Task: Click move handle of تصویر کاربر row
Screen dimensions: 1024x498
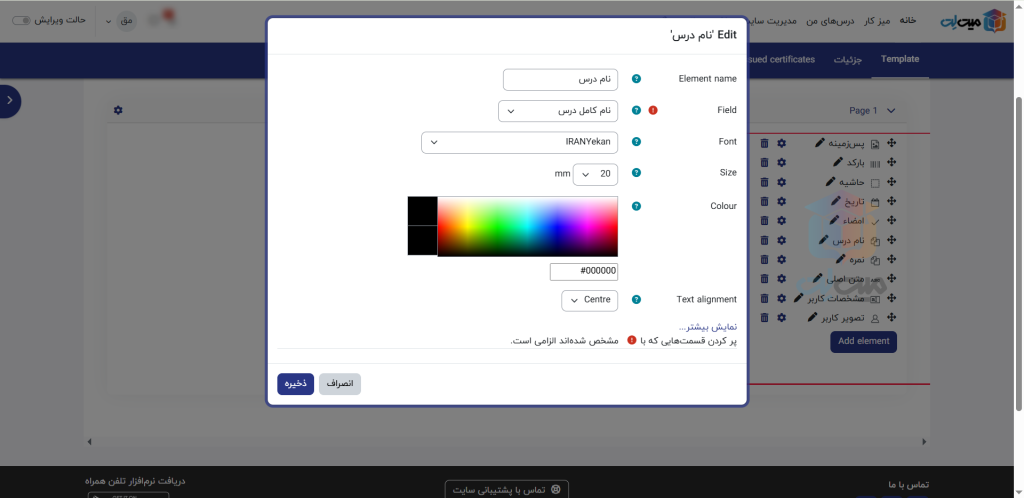Action: [891, 318]
